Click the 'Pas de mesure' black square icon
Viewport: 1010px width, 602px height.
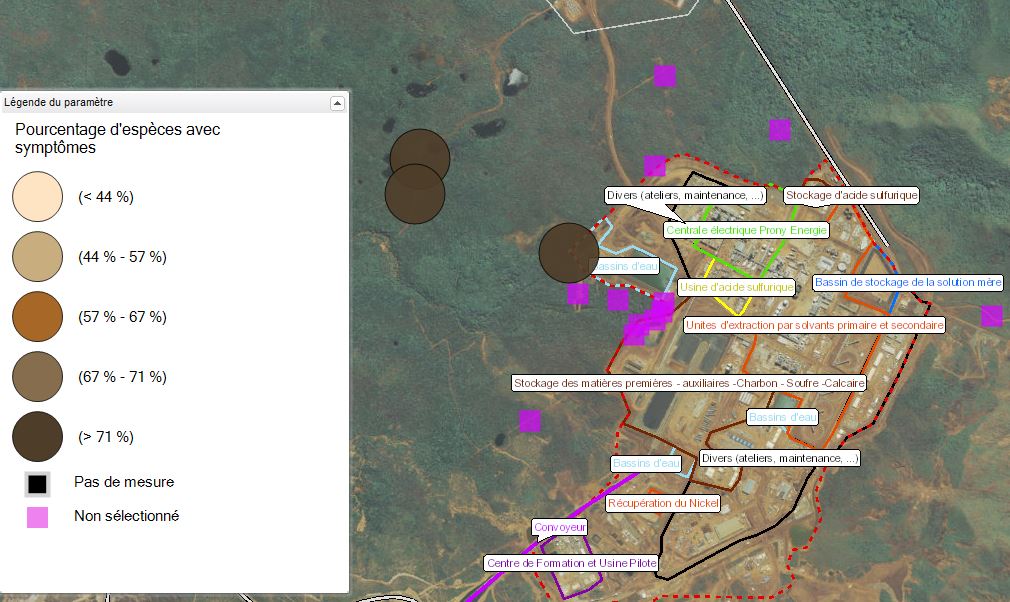coord(37,483)
